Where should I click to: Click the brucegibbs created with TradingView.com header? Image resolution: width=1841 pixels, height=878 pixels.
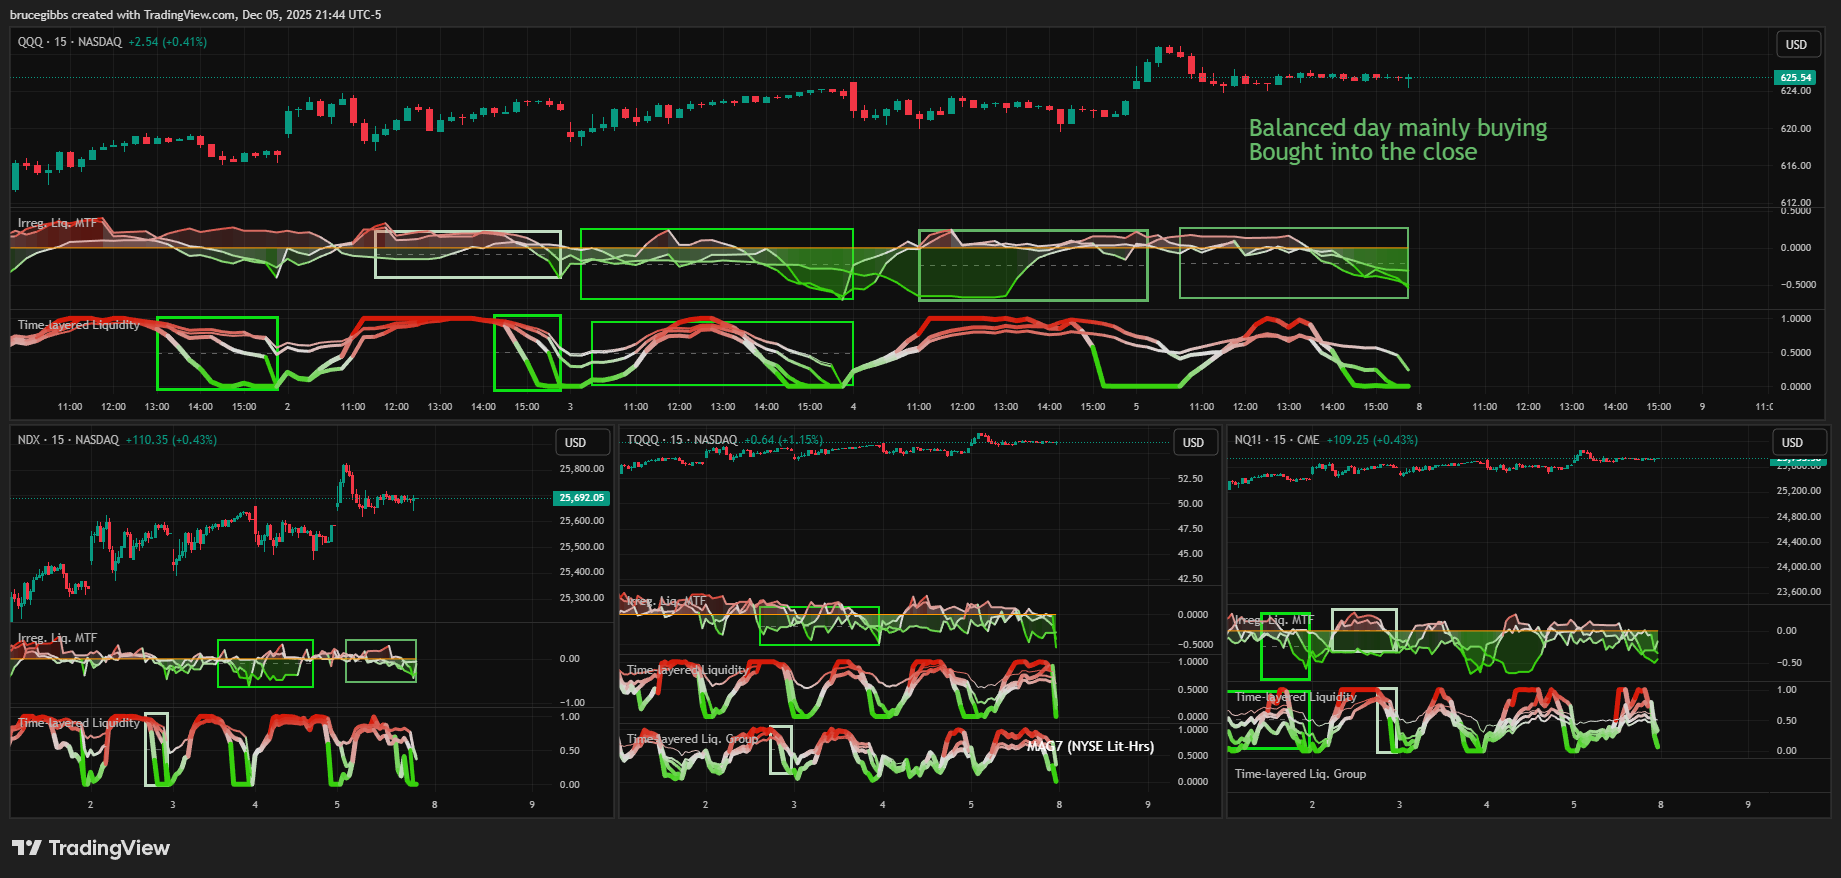[195, 15]
